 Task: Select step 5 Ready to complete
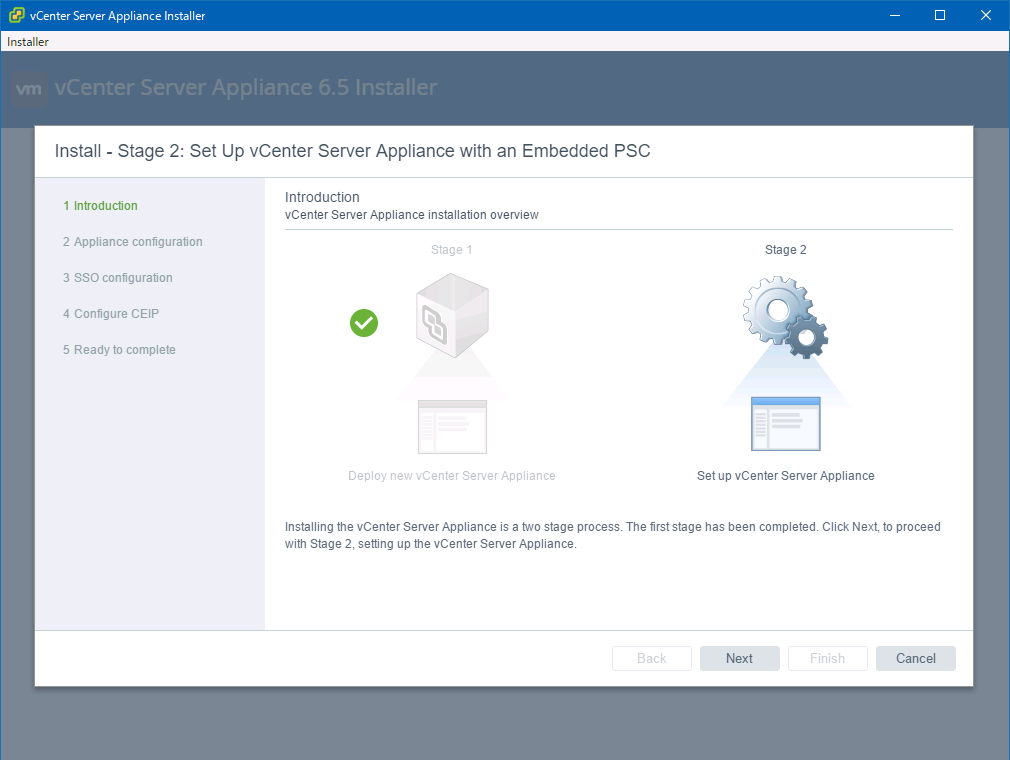tap(119, 350)
